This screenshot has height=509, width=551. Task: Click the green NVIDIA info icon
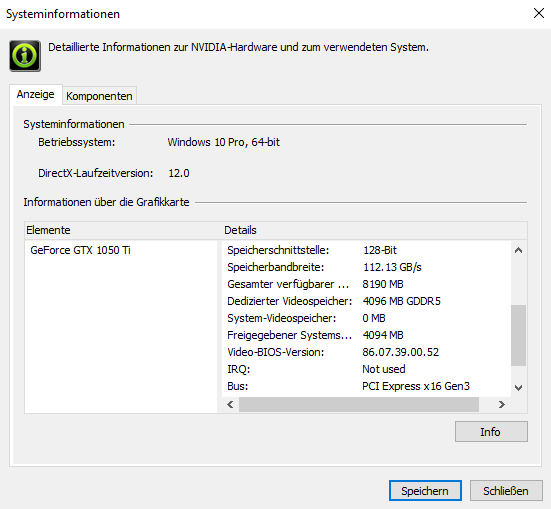[x=25, y=56]
